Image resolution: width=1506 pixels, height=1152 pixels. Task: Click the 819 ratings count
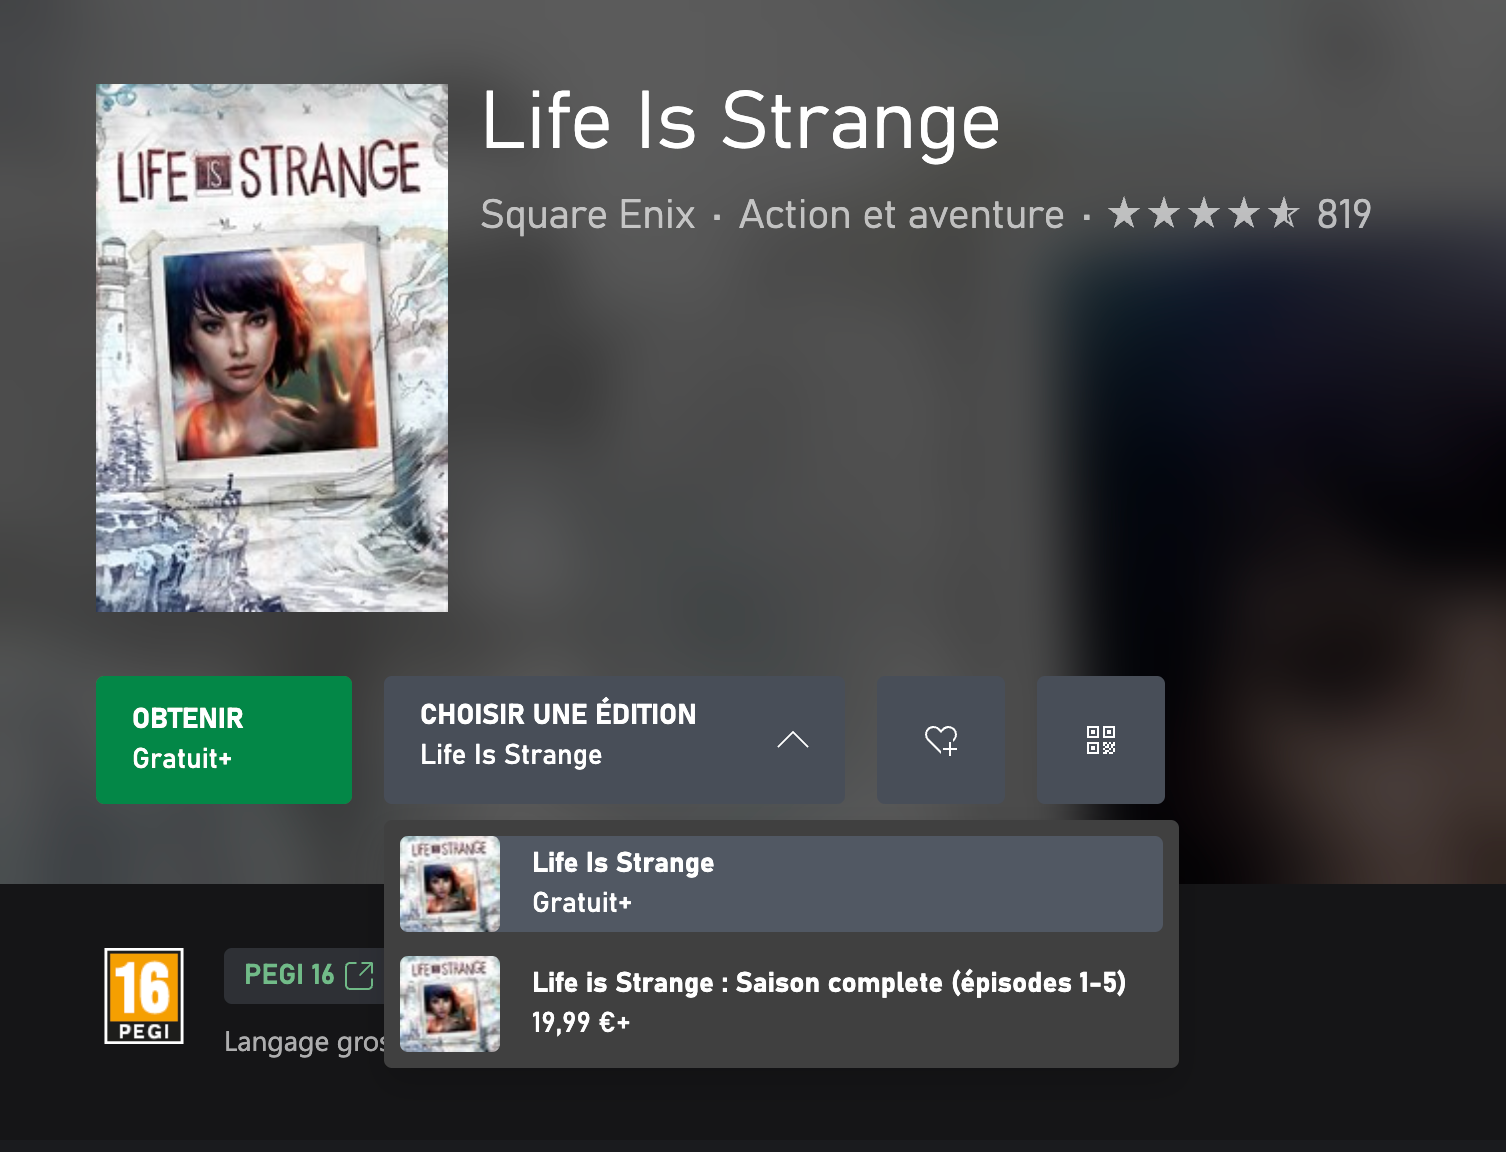pyautogui.click(x=1344, y=214)
